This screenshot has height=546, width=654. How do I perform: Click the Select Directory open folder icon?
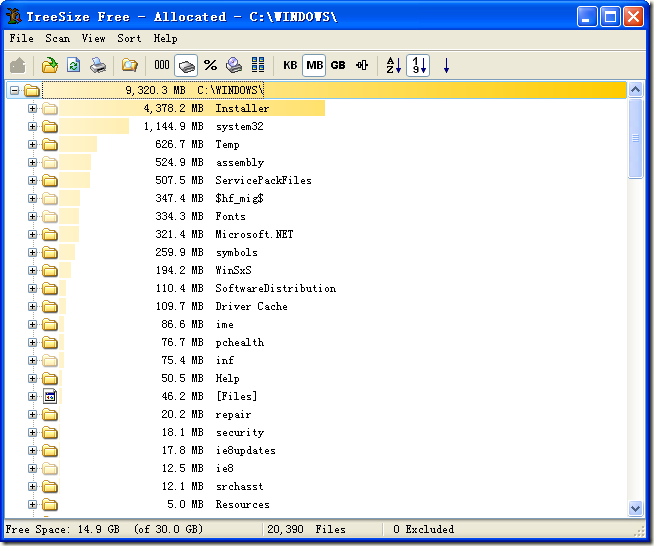pyautogui.click(x=49, y=65)
